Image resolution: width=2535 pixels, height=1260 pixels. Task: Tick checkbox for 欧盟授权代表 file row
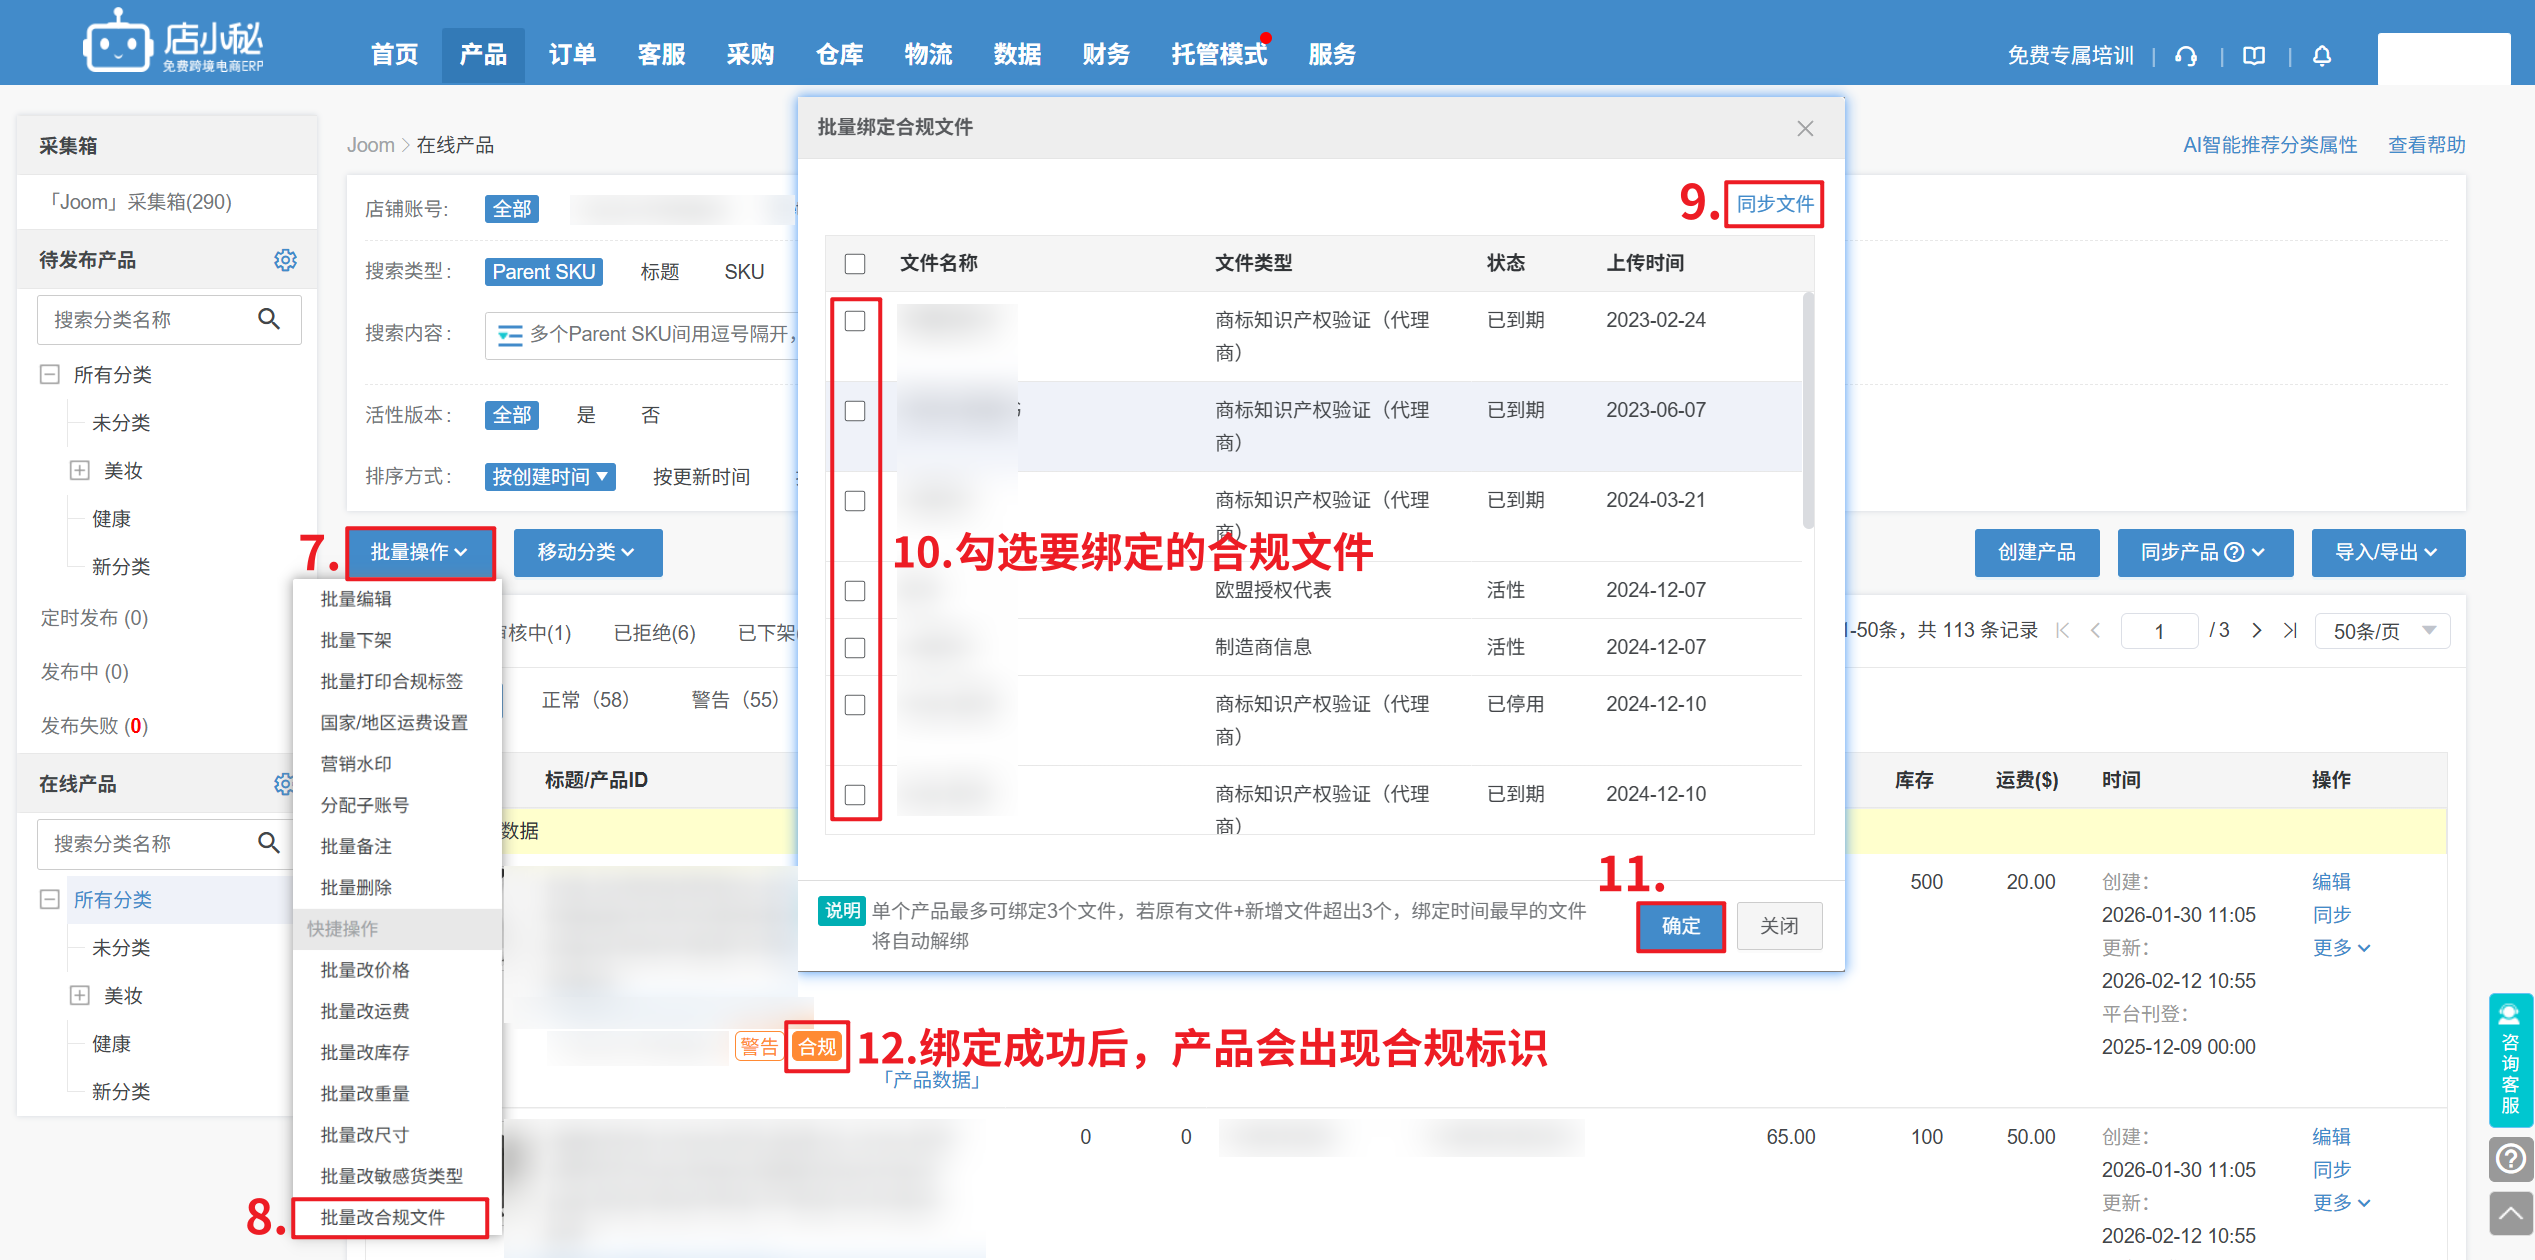tap(855, 591)
